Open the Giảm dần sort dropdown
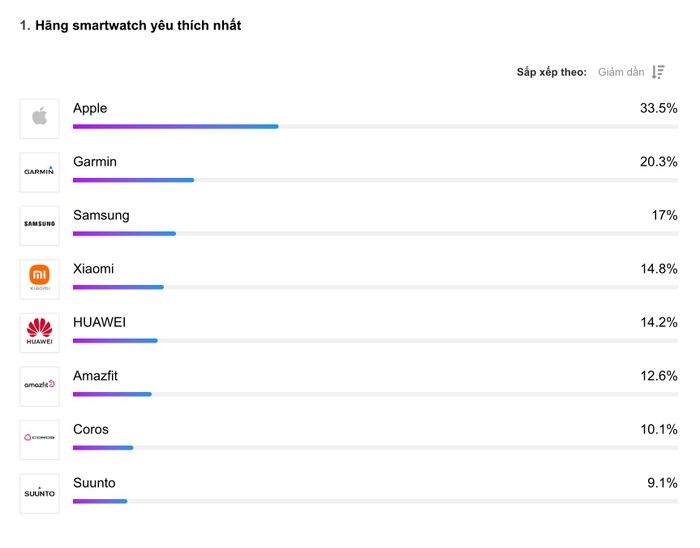The height and width of the screenshot is (548, 700). [x=621, y=72]
